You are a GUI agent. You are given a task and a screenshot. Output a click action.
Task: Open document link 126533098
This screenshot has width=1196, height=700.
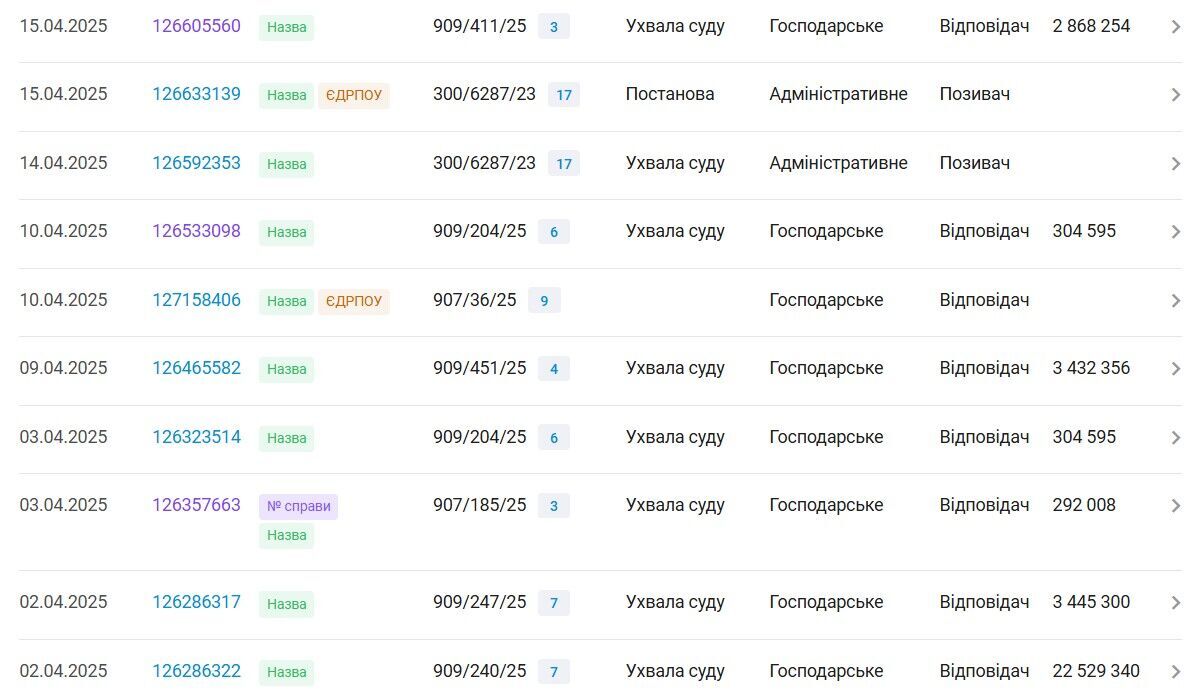(196, 231)
